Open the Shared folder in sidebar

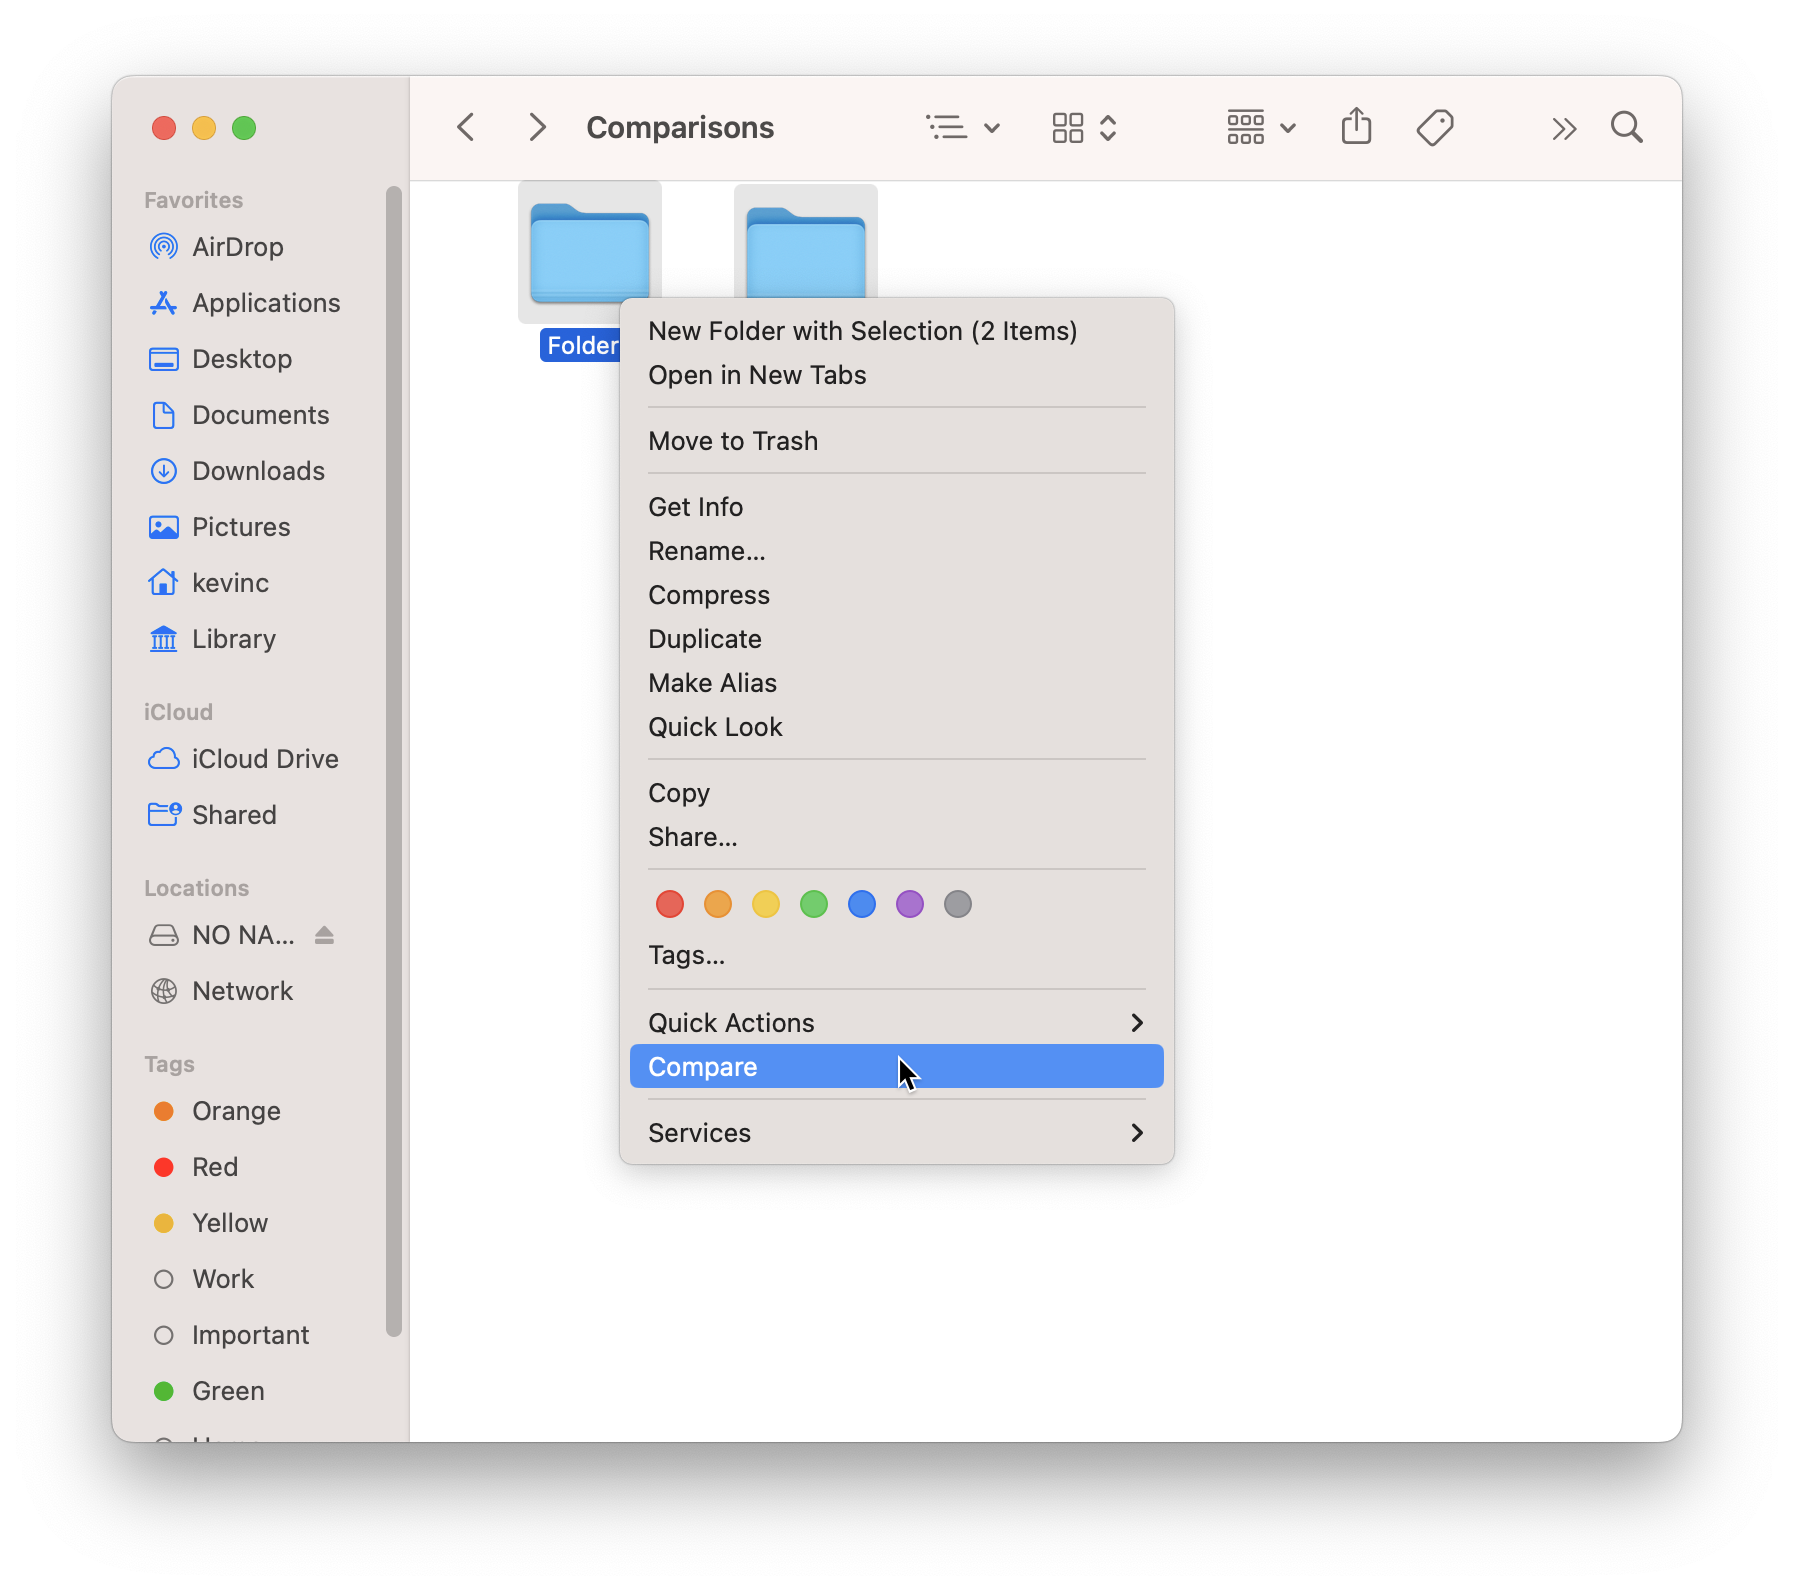(x=212, y=815)
